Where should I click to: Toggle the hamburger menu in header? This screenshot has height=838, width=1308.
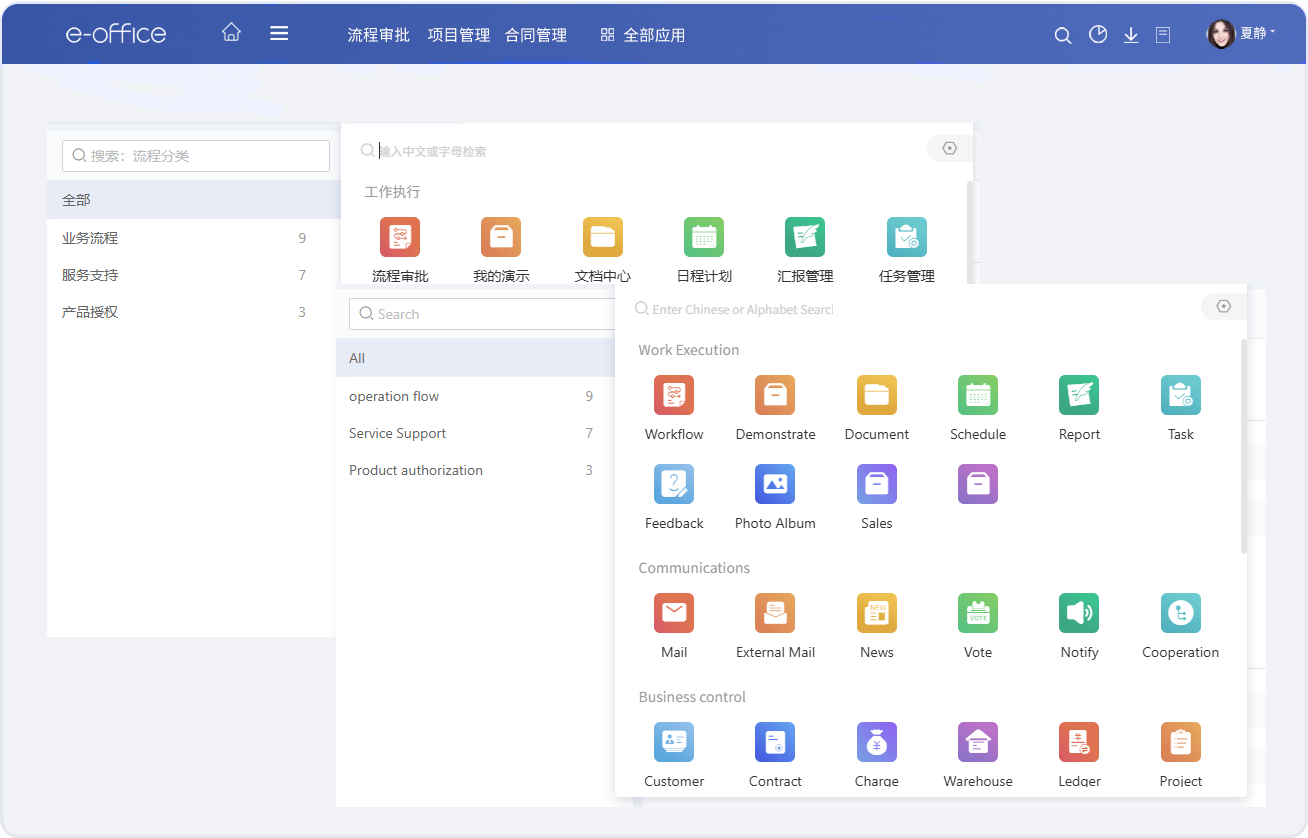point(279,33)
